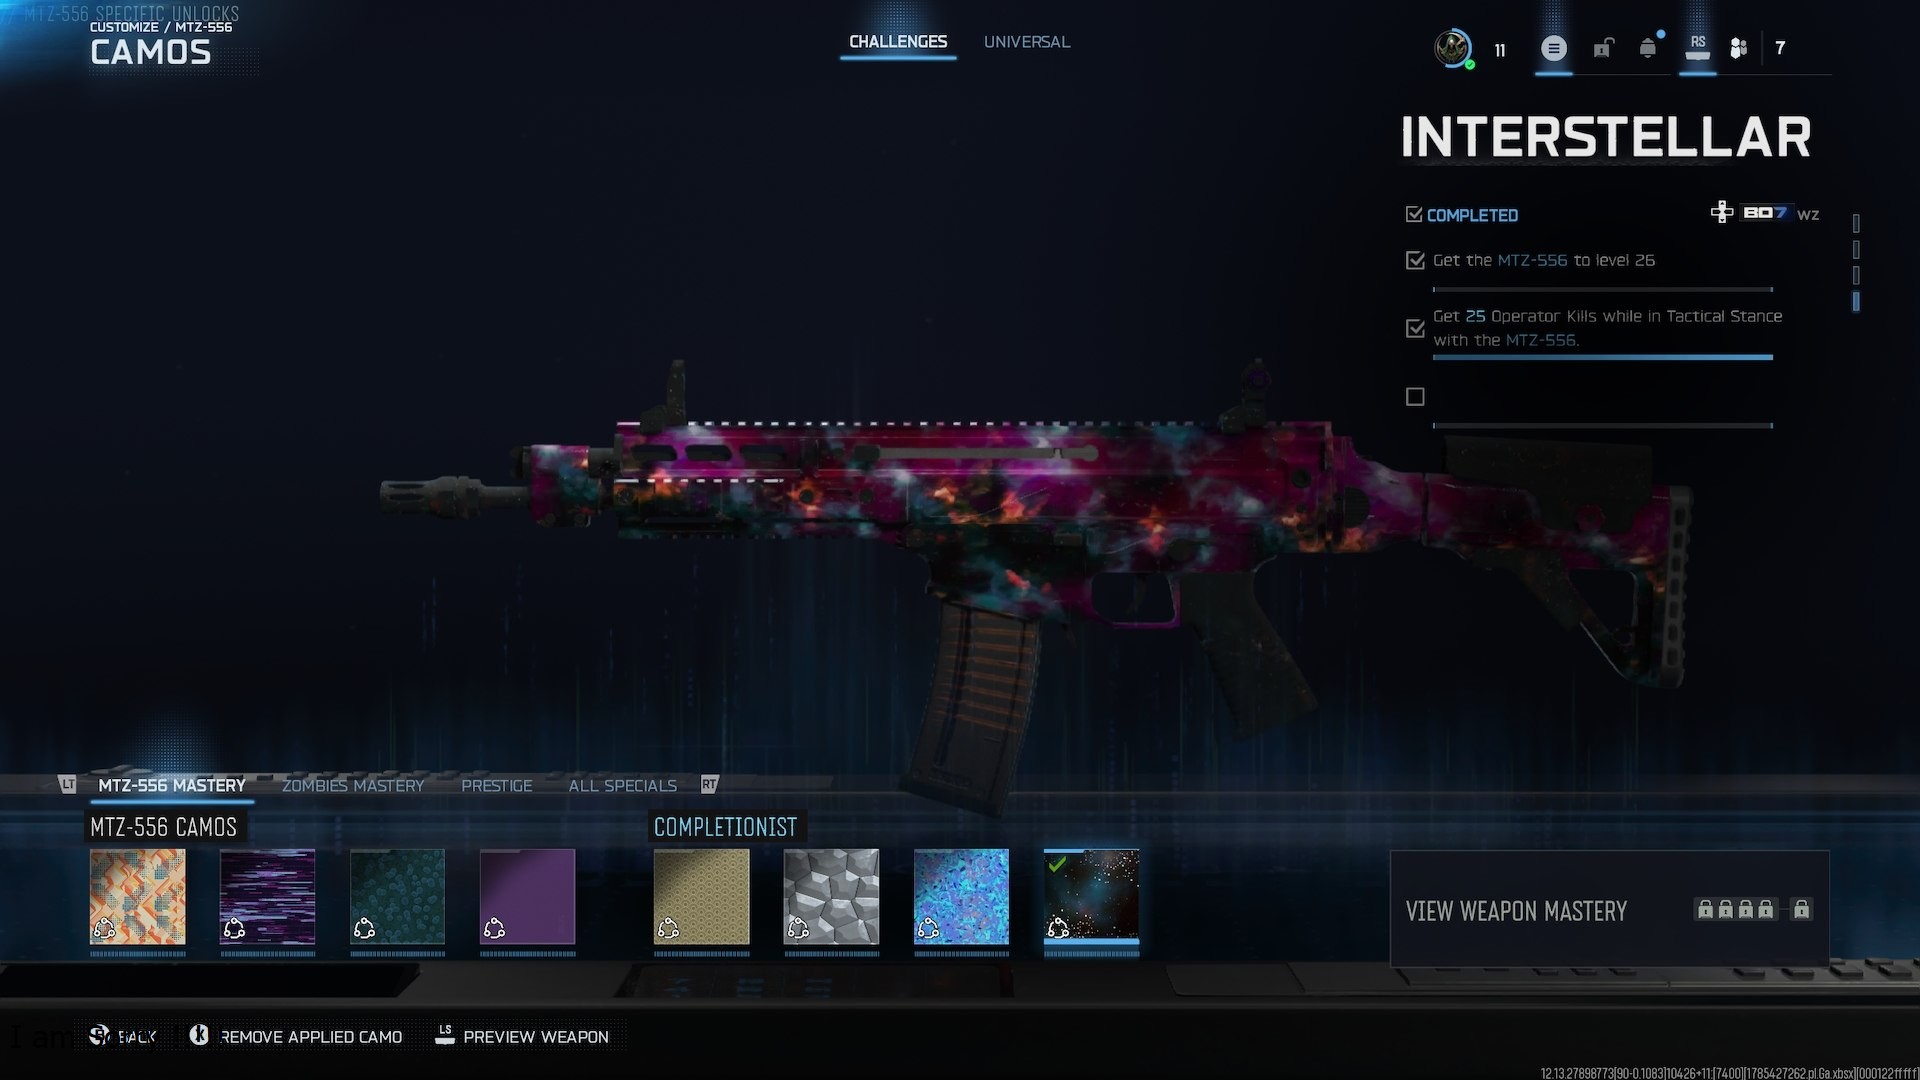1920x1080 pixels.
Task: Click the single rightmost lock icon in Weapon Mastery
Action: pyautogui.click(x=1801, y=909)
